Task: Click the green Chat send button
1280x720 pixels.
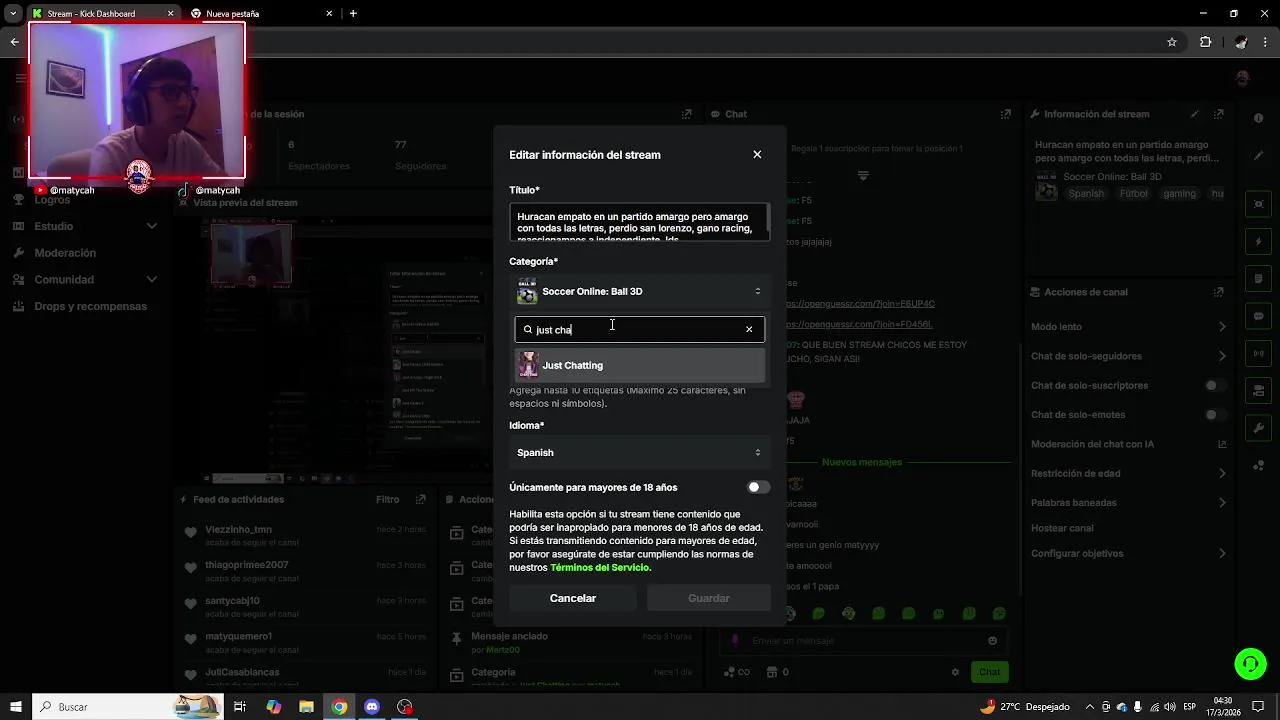Action: 989,672
